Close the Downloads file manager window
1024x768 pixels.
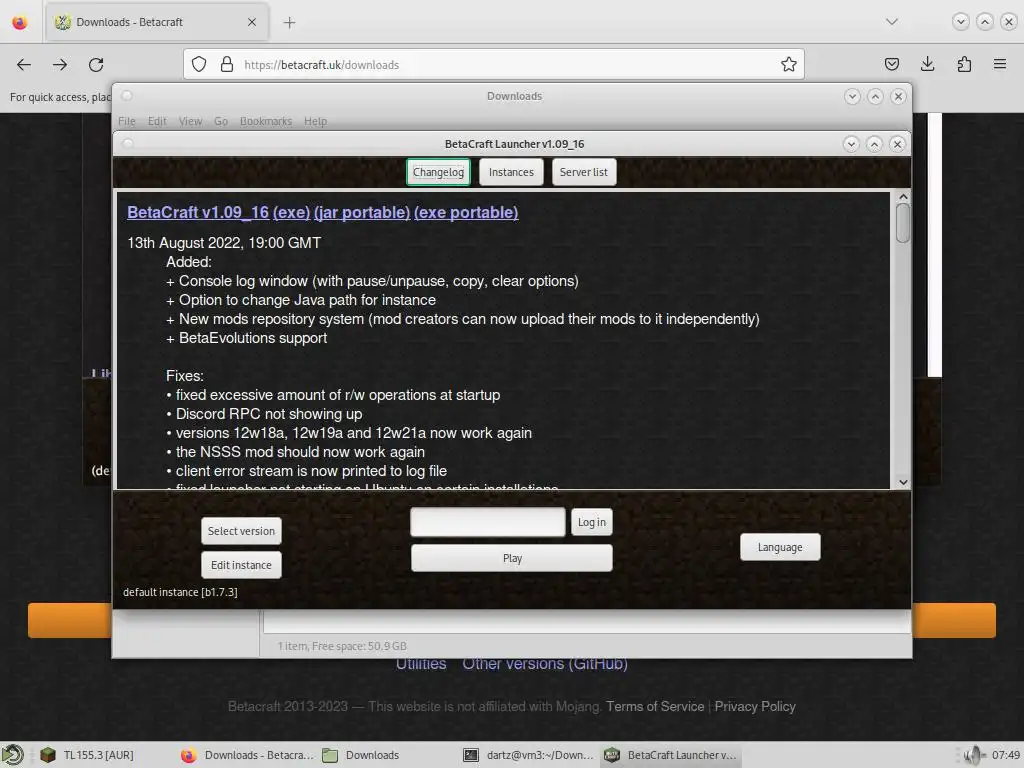coord(899,97)
